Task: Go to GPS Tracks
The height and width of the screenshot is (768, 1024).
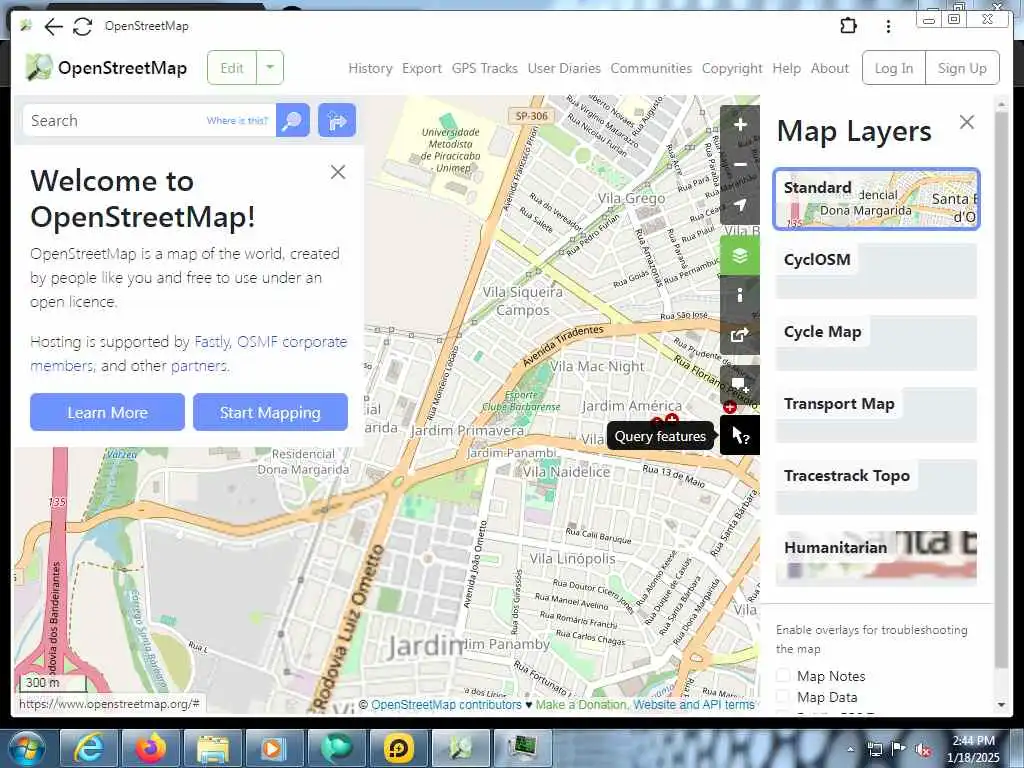Action: [485, 68]
